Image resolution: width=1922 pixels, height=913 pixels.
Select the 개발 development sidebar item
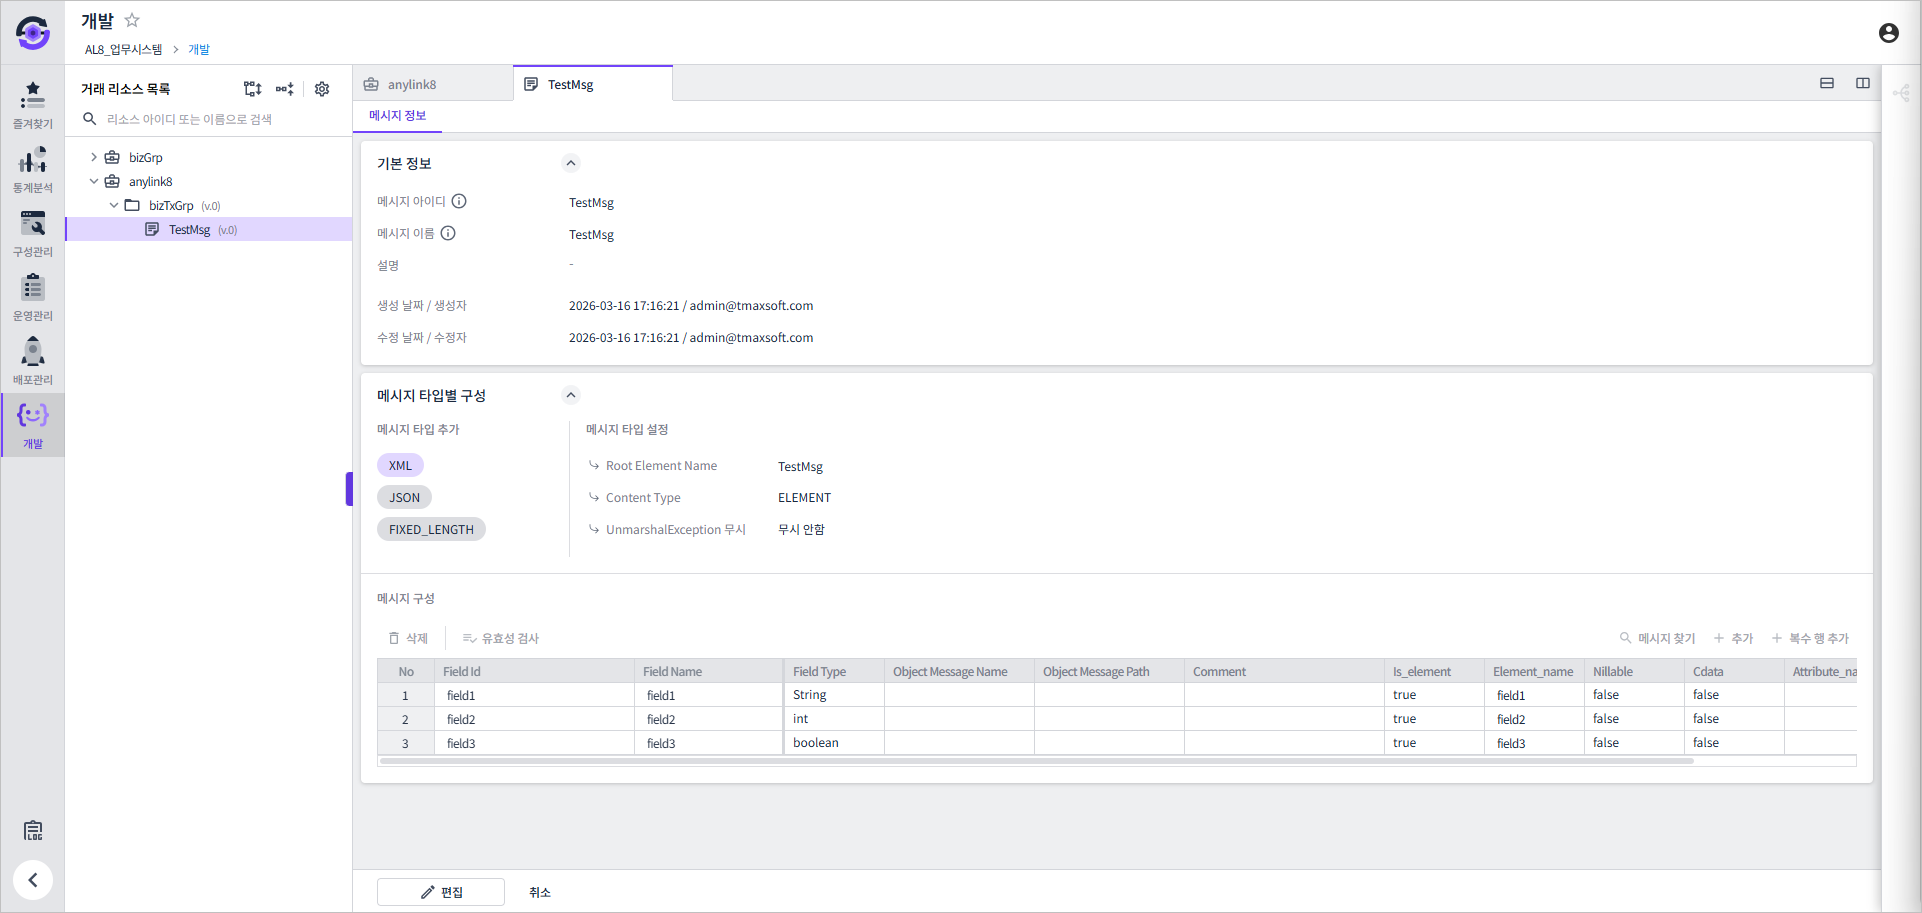pos(33,425)
